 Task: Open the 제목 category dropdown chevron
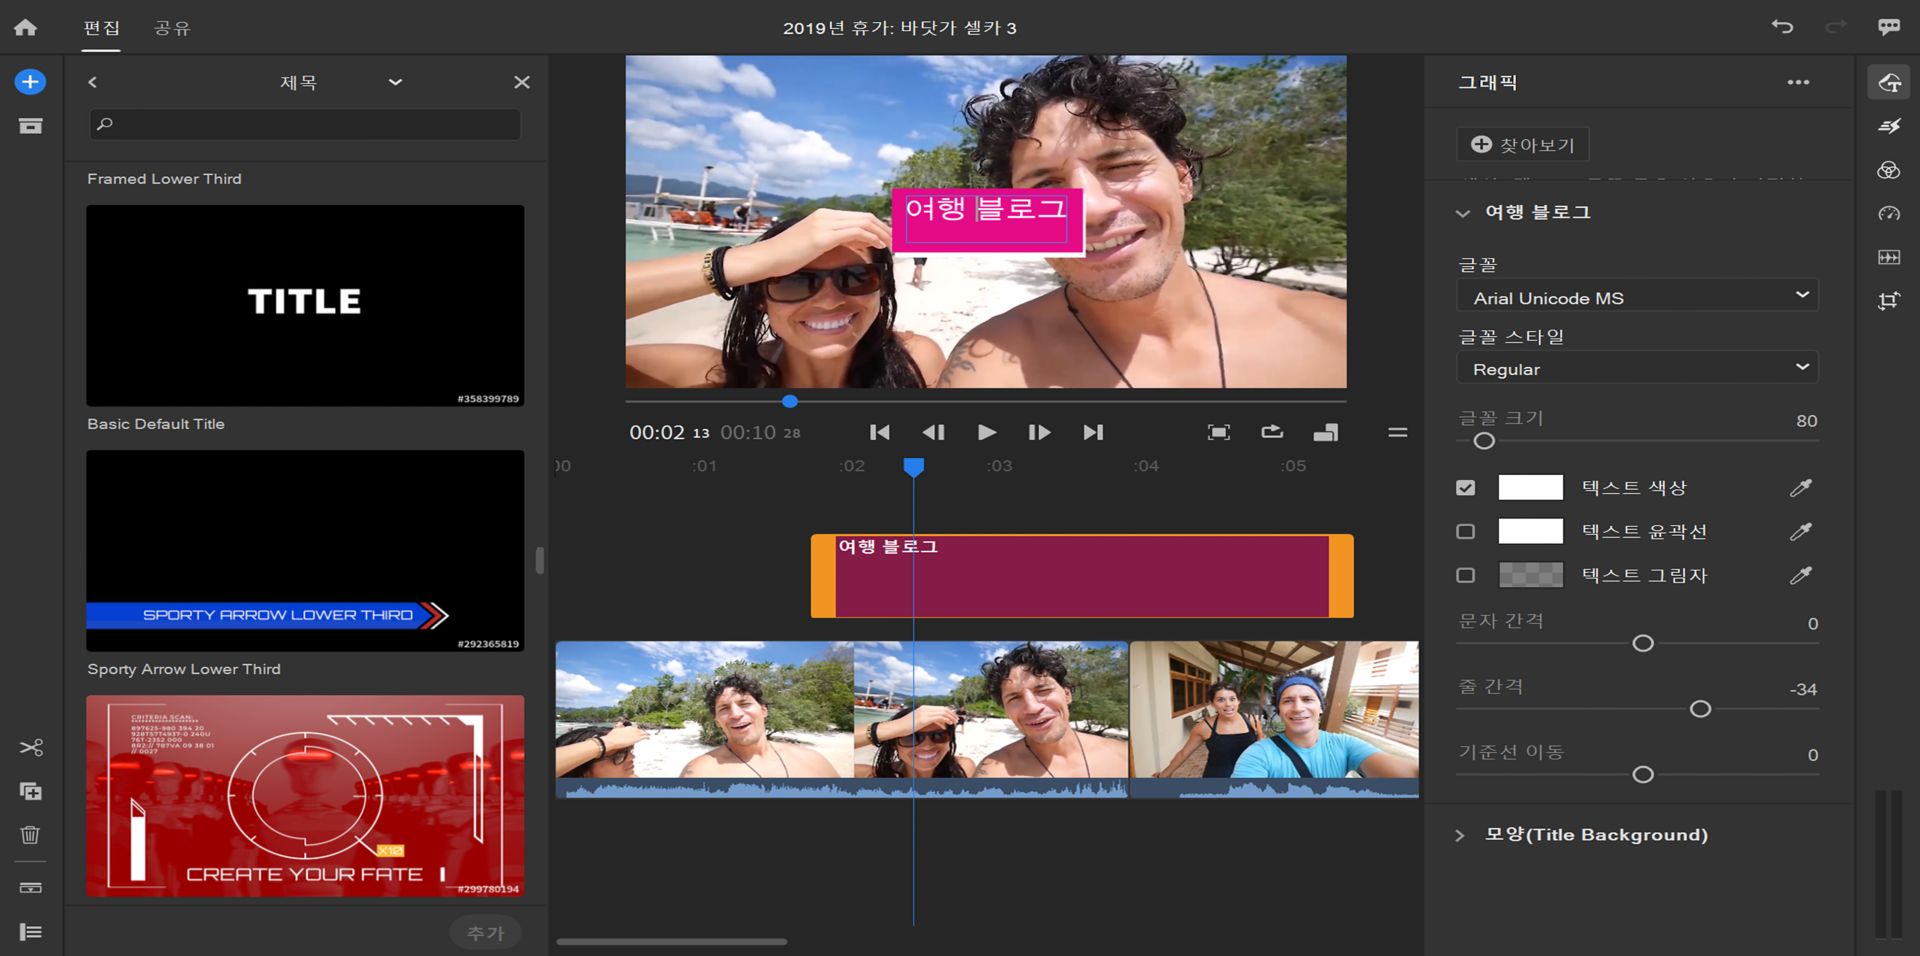[395, 82]
